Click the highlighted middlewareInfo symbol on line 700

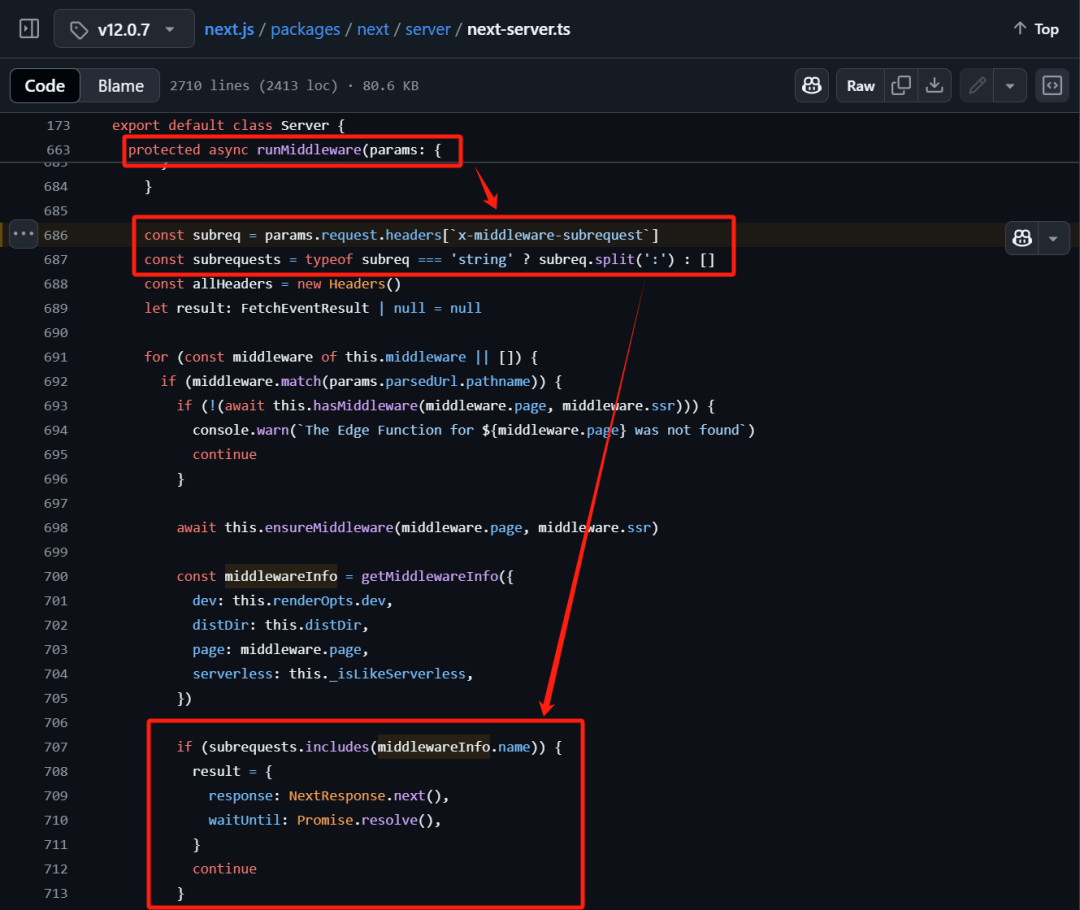point(281,576)
